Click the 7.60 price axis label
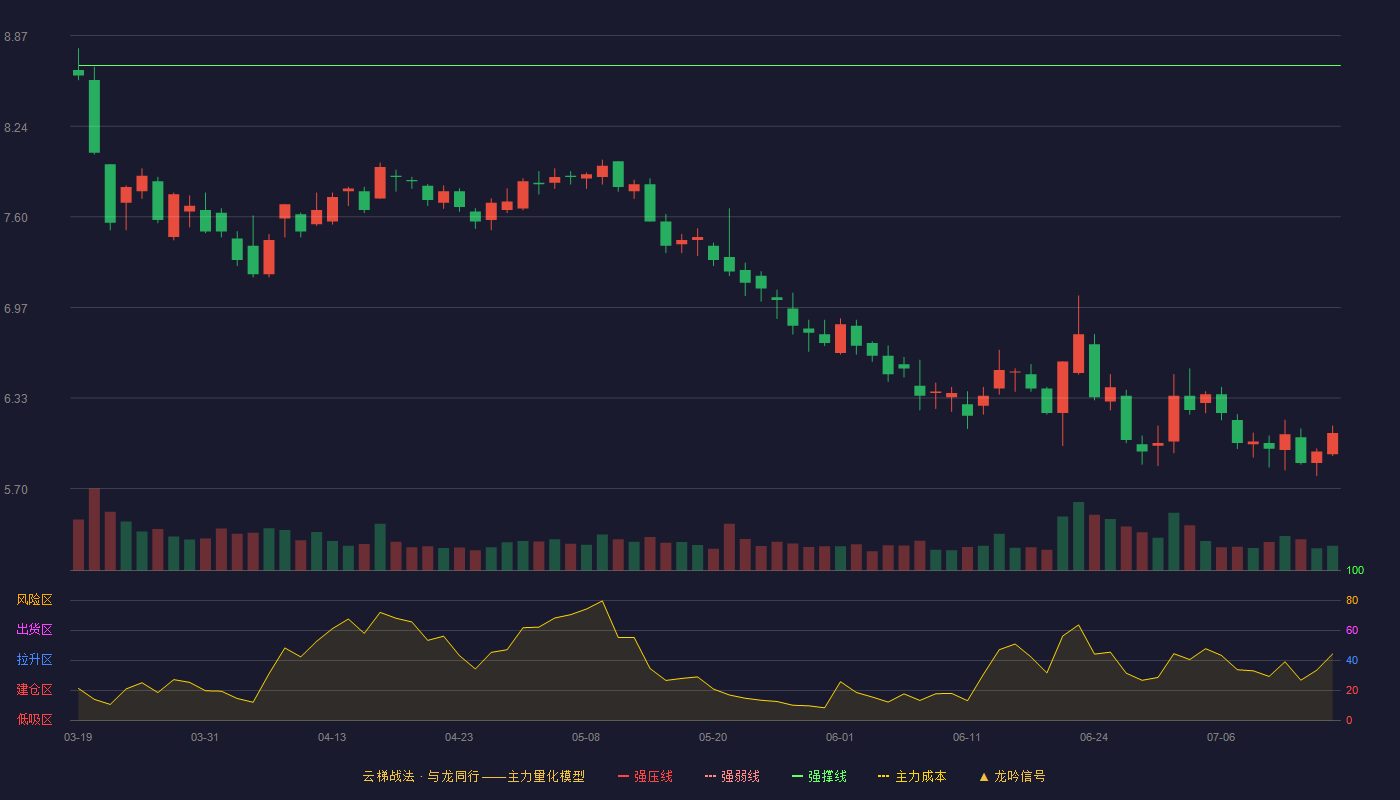Image resolution: width=1400 pixels, height=800 pixels. point(16,218)
